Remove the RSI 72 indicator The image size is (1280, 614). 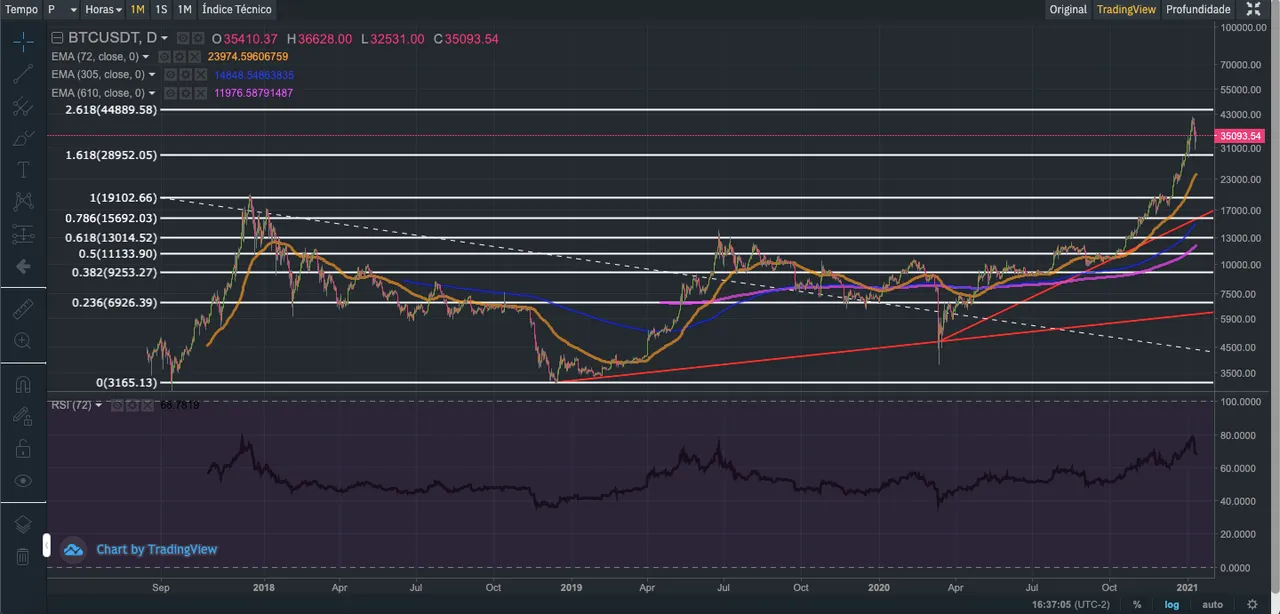pos(146,405)
